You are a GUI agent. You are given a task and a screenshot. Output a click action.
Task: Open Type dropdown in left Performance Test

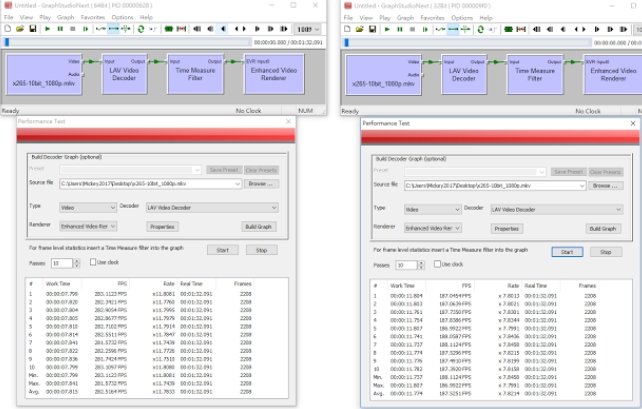(x=113, y=208)
